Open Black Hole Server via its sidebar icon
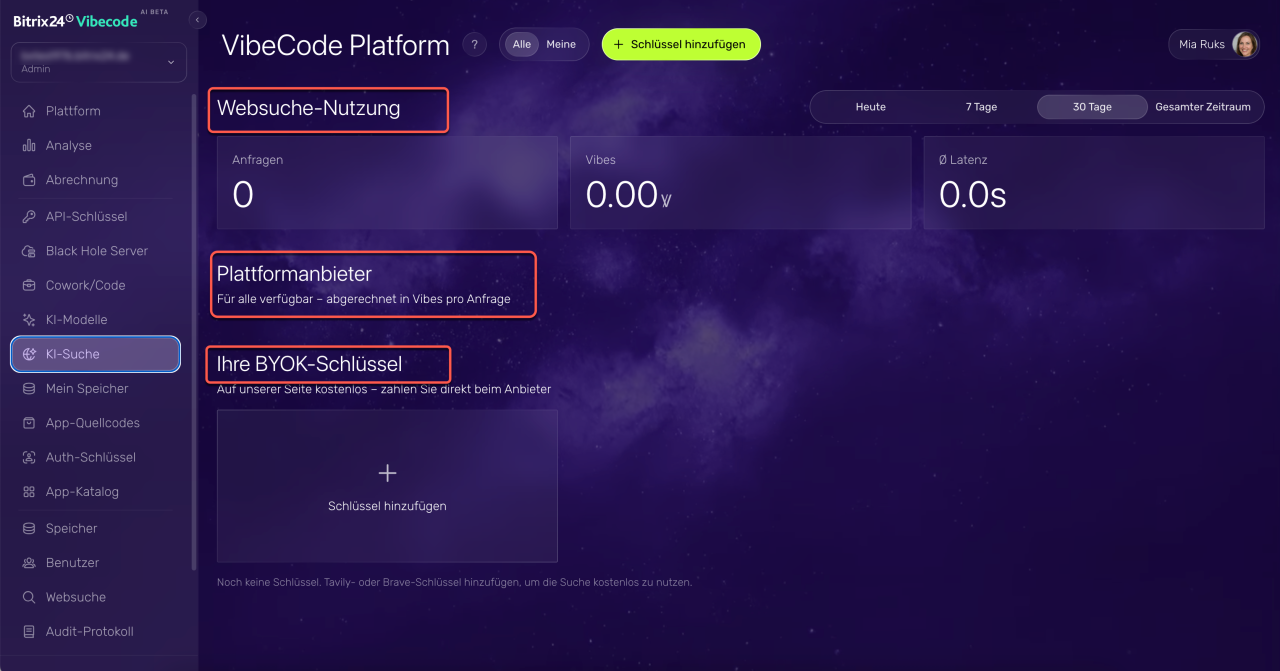This screenshot has height=671, width=1280. tap(29, 251)
